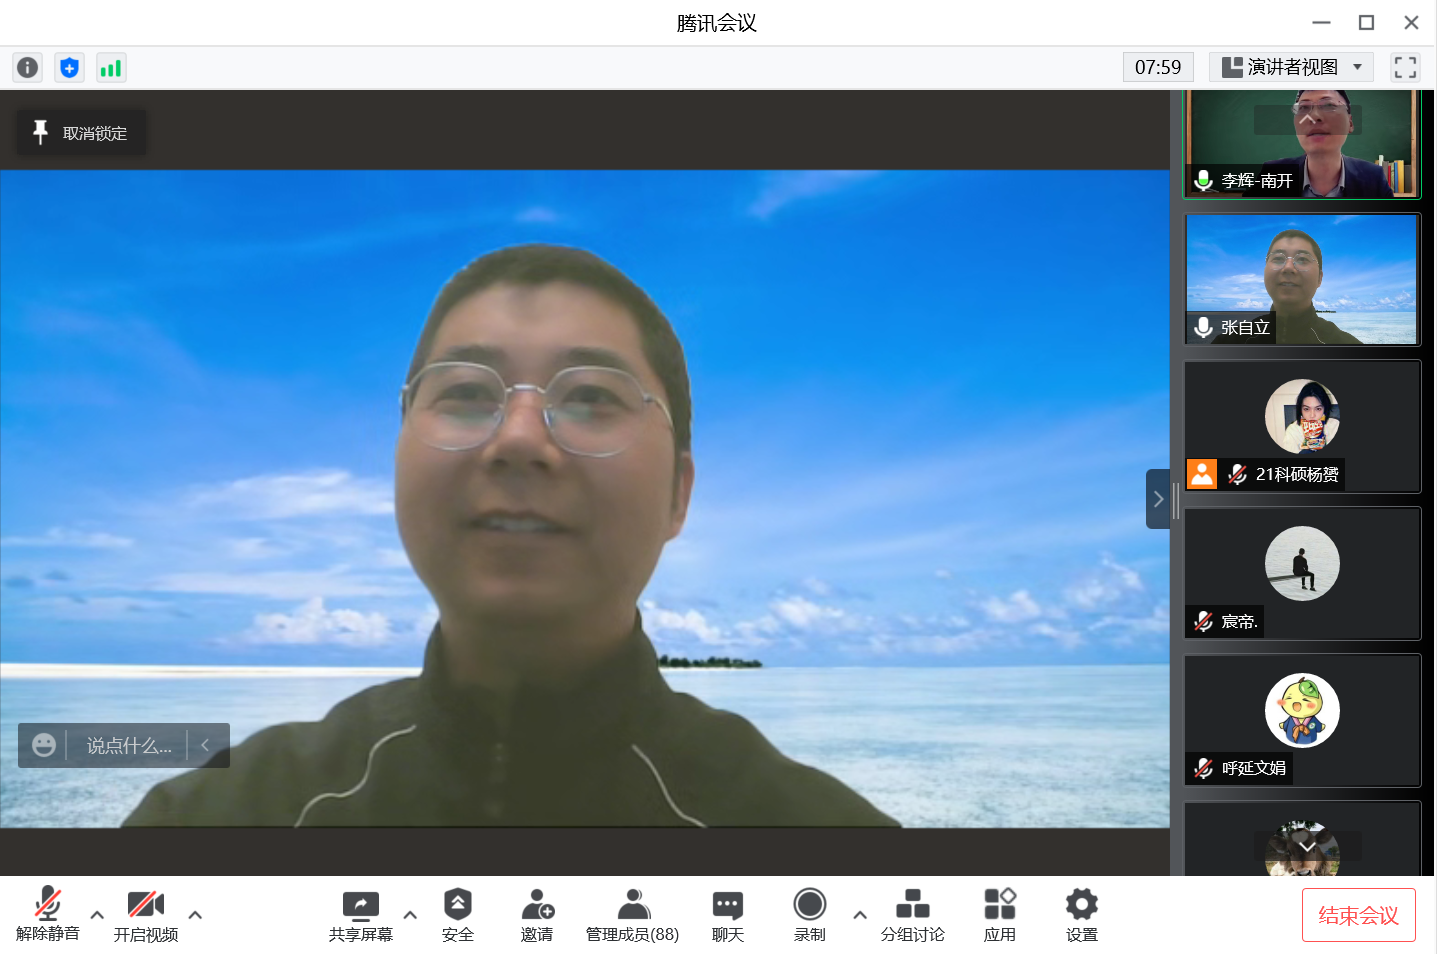Open the Share Screen (共享屏幕) tool
This screenshot has width=1437, height=954.
click(360, 914)
